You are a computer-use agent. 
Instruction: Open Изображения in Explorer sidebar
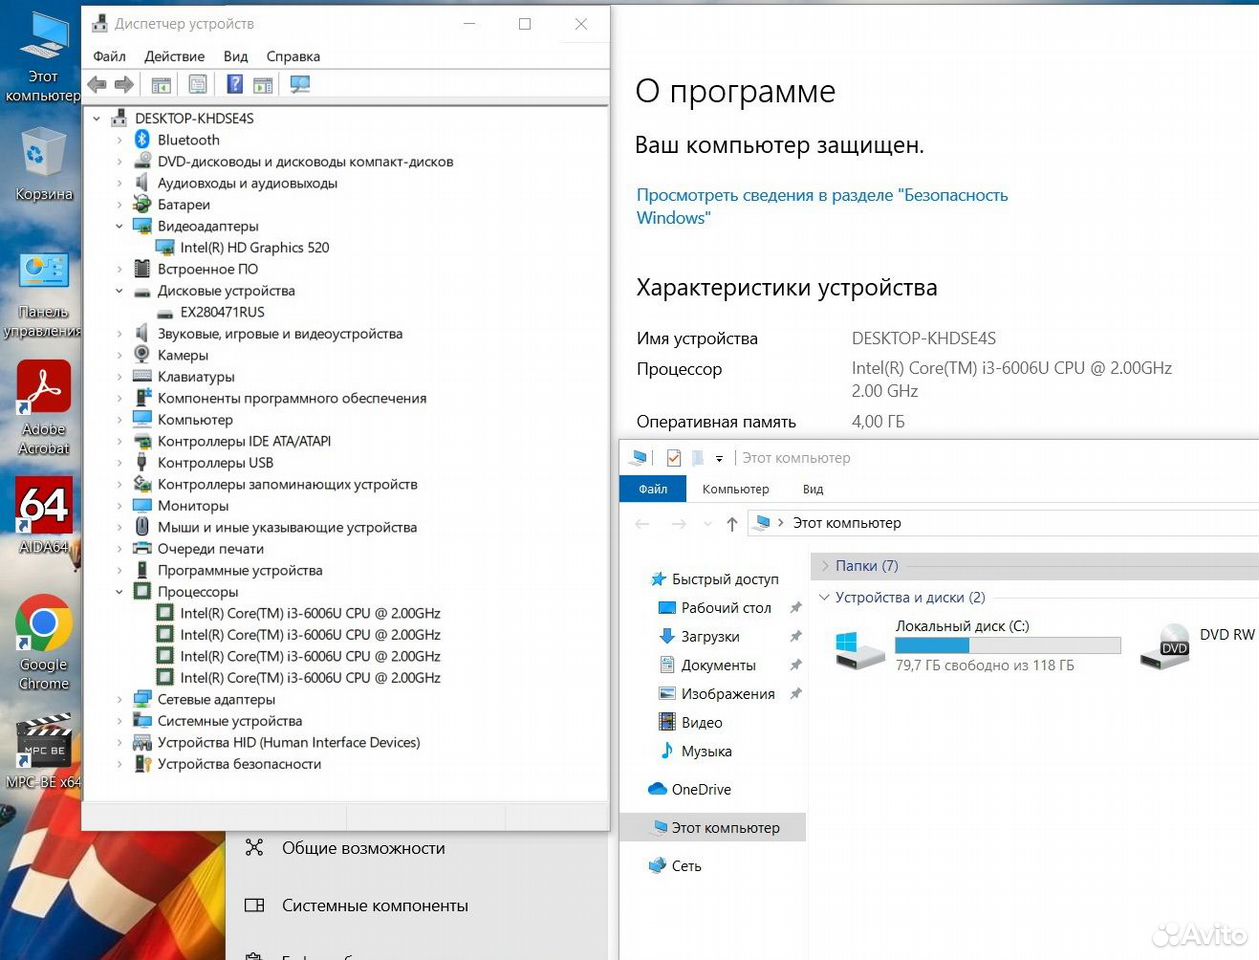pos(727,694)
